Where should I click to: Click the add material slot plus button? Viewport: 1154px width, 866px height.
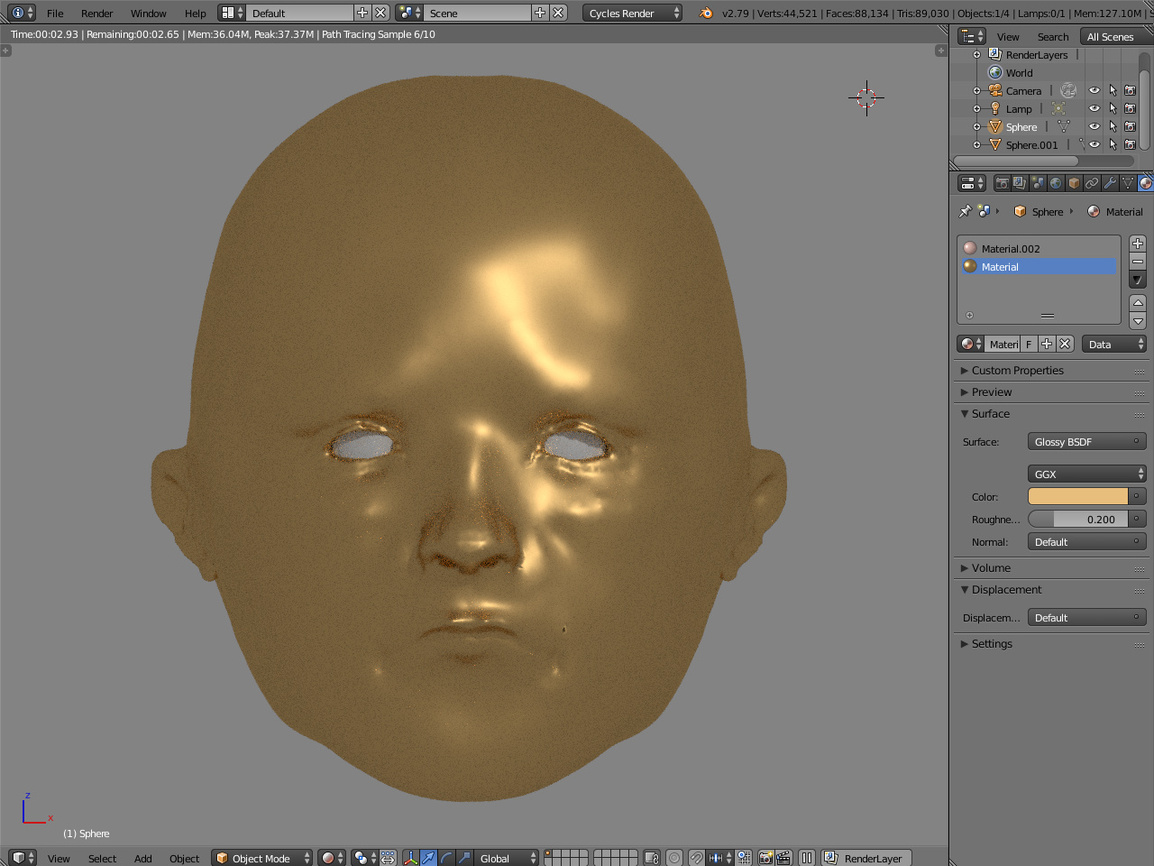coord(1138,244)
